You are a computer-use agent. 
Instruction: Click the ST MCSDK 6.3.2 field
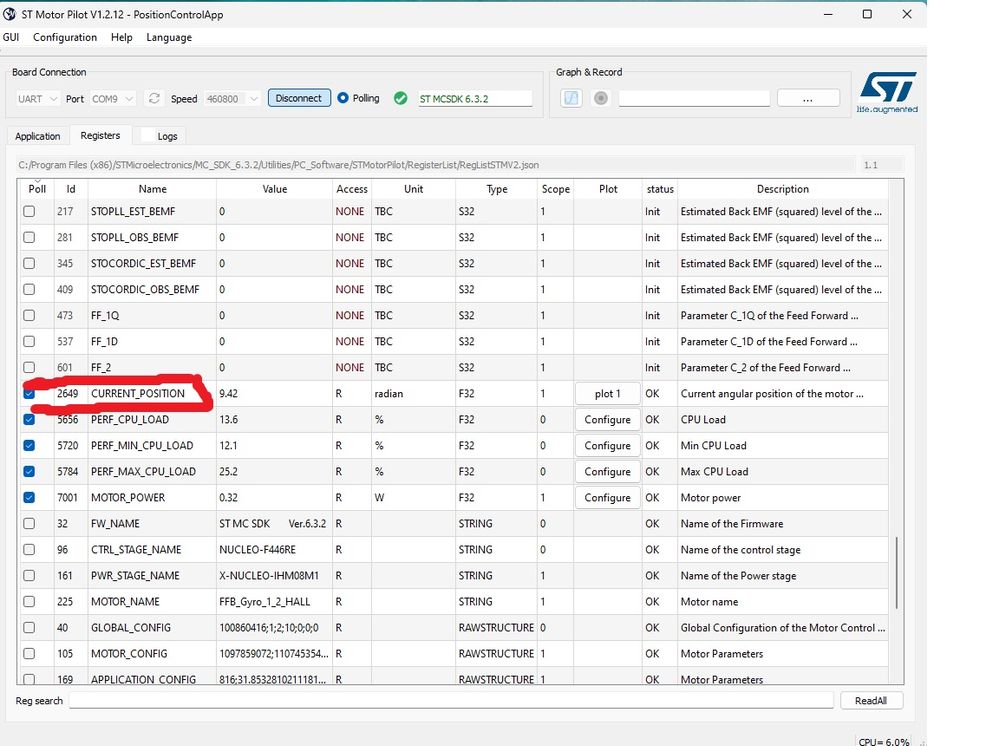click(475, 99)
